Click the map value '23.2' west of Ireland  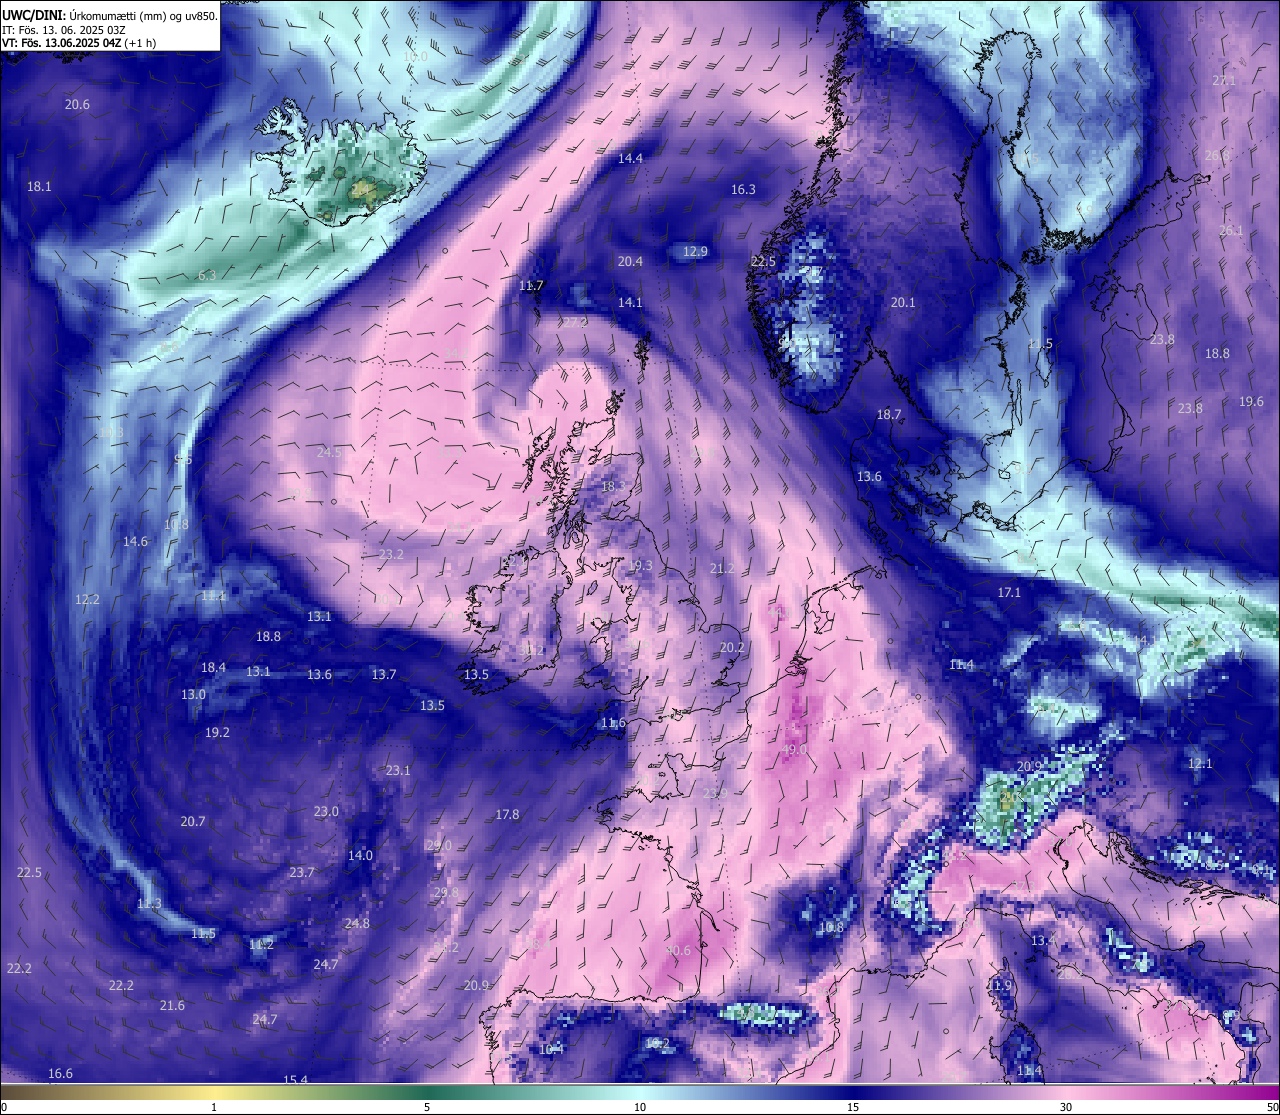(x=391, y=555)
